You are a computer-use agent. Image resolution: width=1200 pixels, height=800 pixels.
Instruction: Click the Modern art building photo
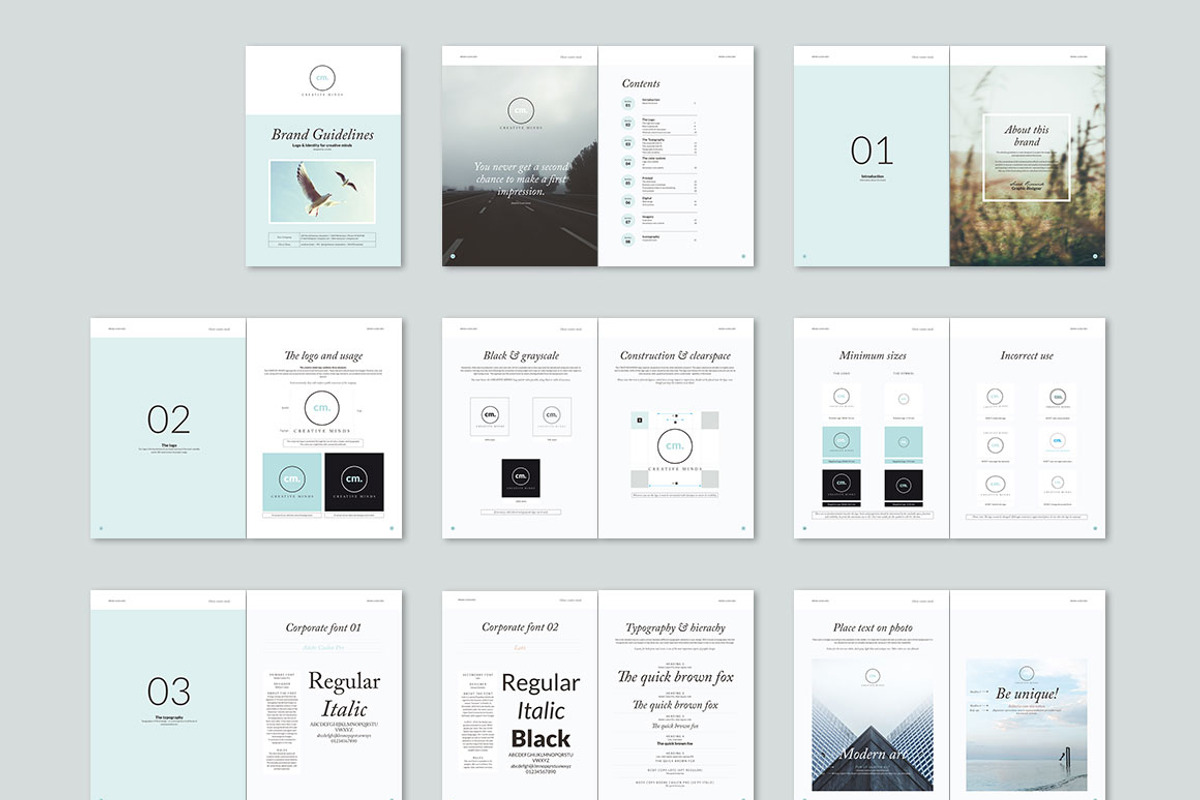(872, 725)
